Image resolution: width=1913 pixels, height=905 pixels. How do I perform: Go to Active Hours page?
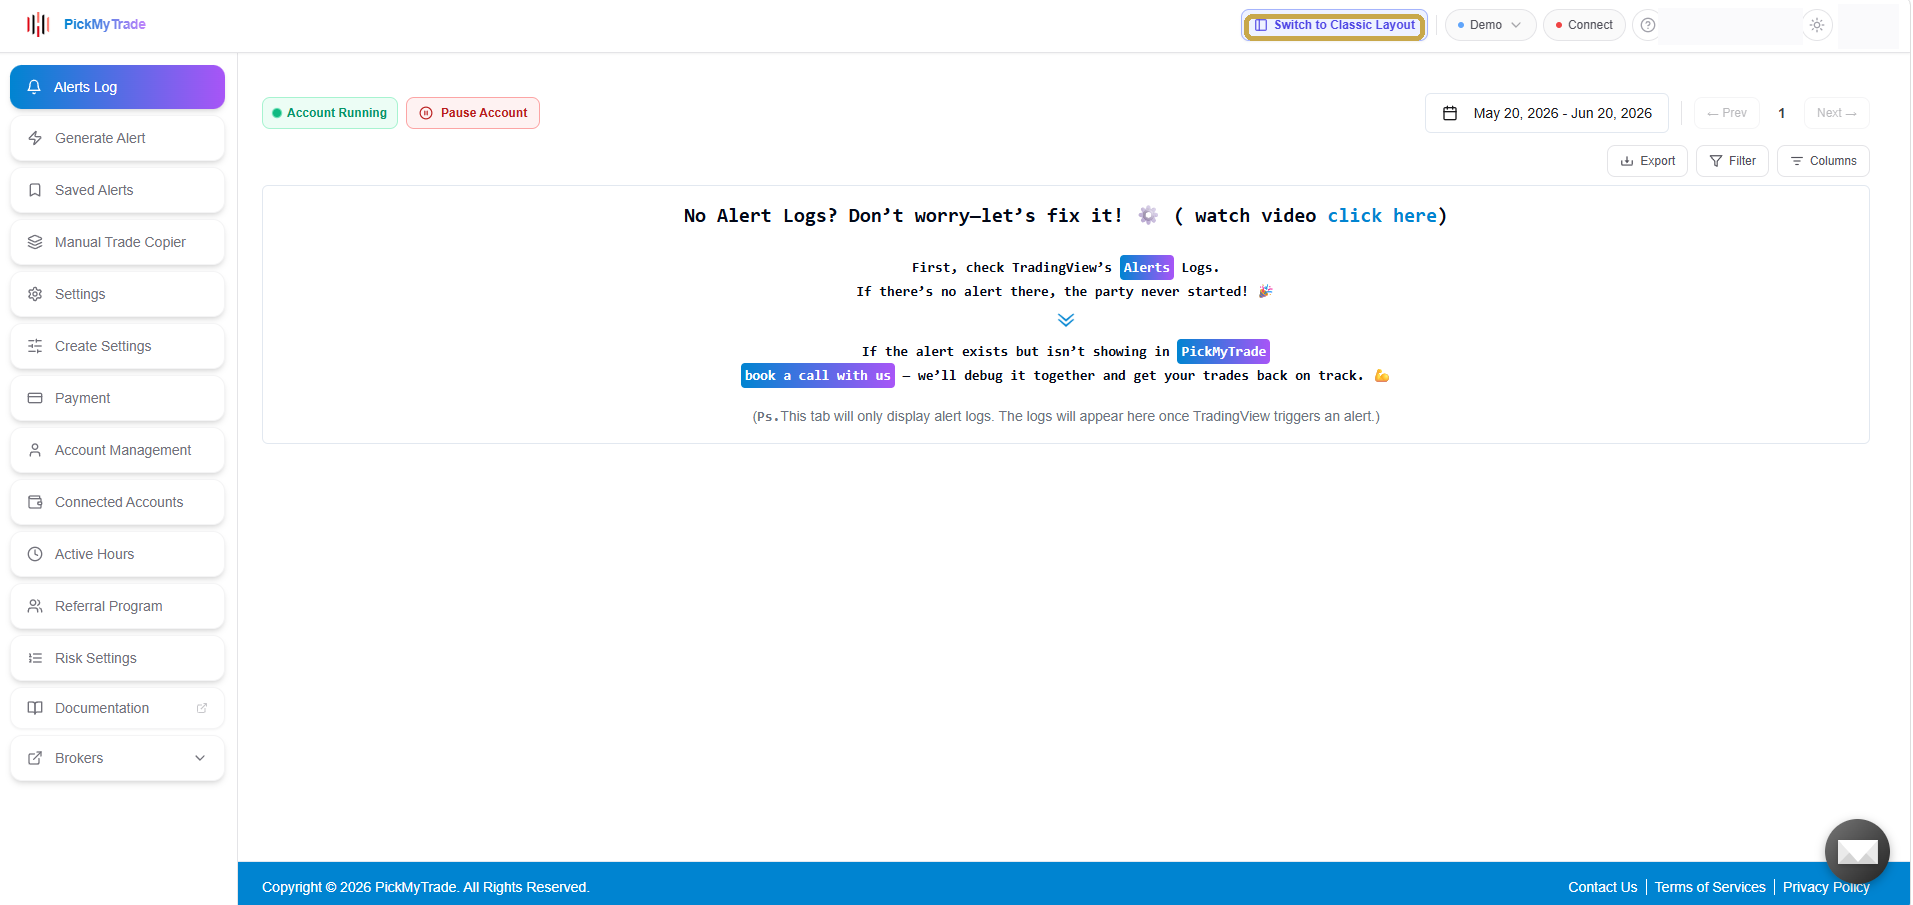pyautogui.click(x=117, y=554)
